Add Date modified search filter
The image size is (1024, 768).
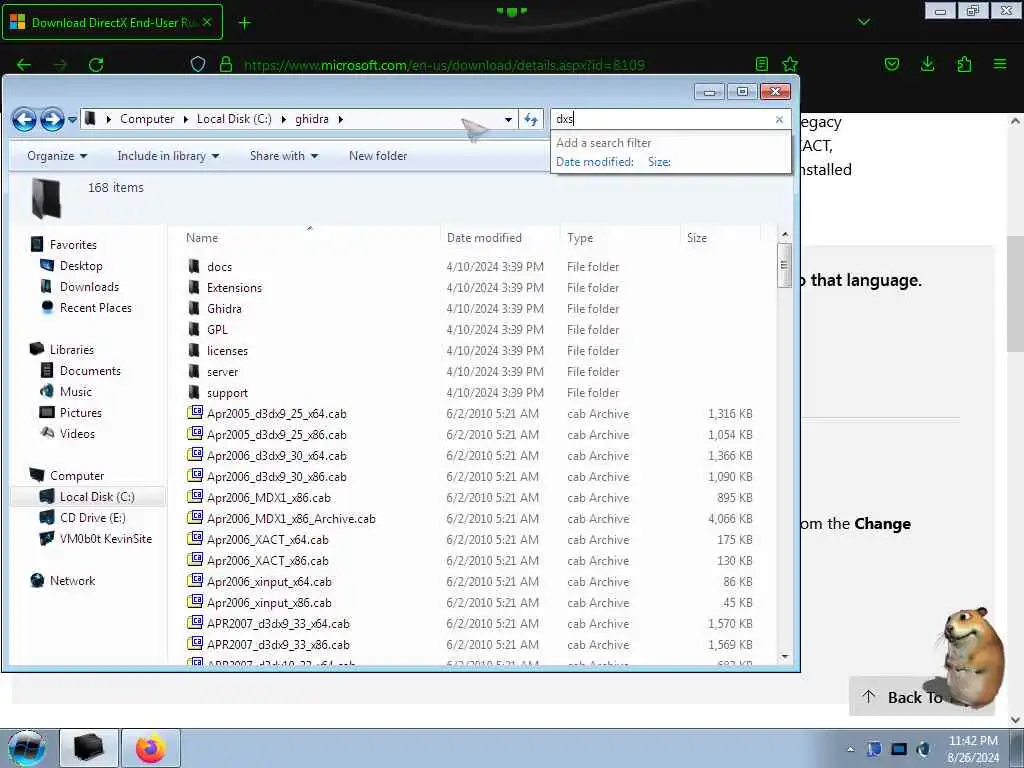(595, 162)
